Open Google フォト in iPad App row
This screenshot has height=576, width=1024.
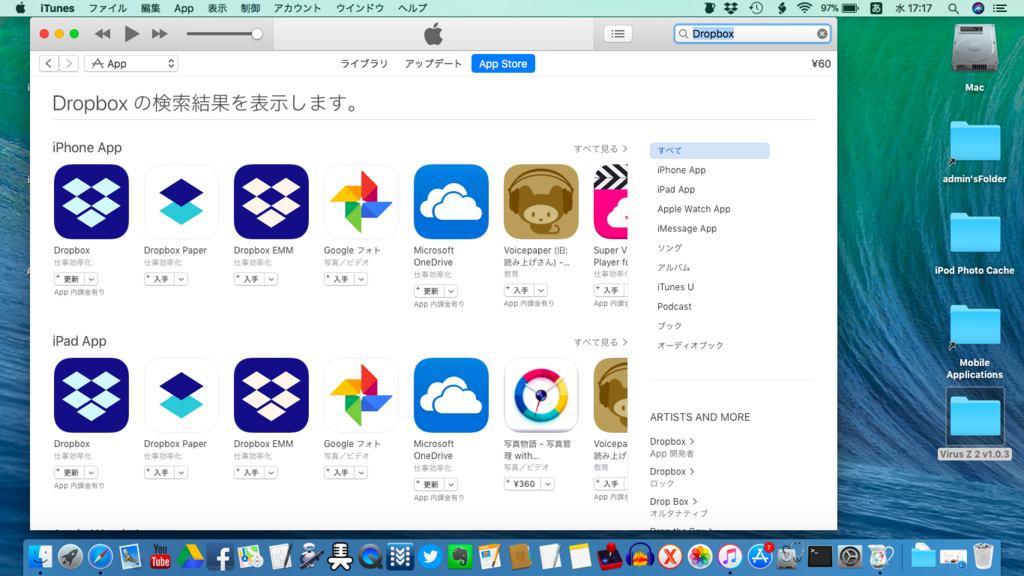[x=361, y=395]
